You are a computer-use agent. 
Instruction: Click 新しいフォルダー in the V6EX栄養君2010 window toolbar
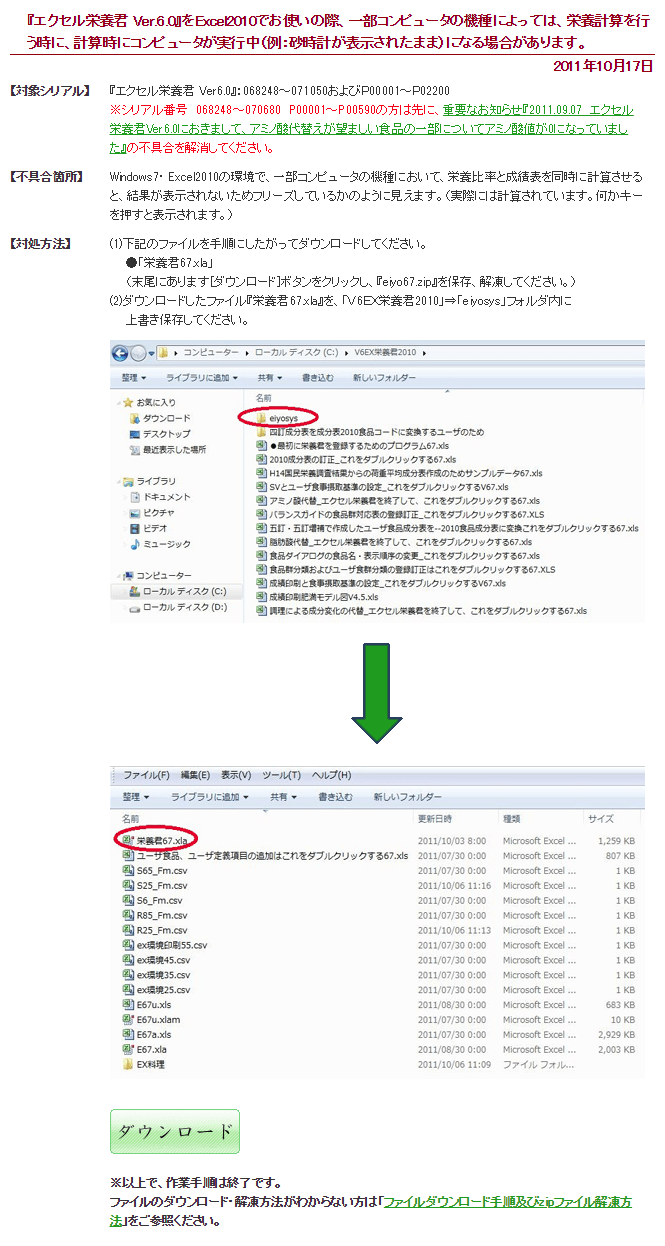(x=385, y=378)
